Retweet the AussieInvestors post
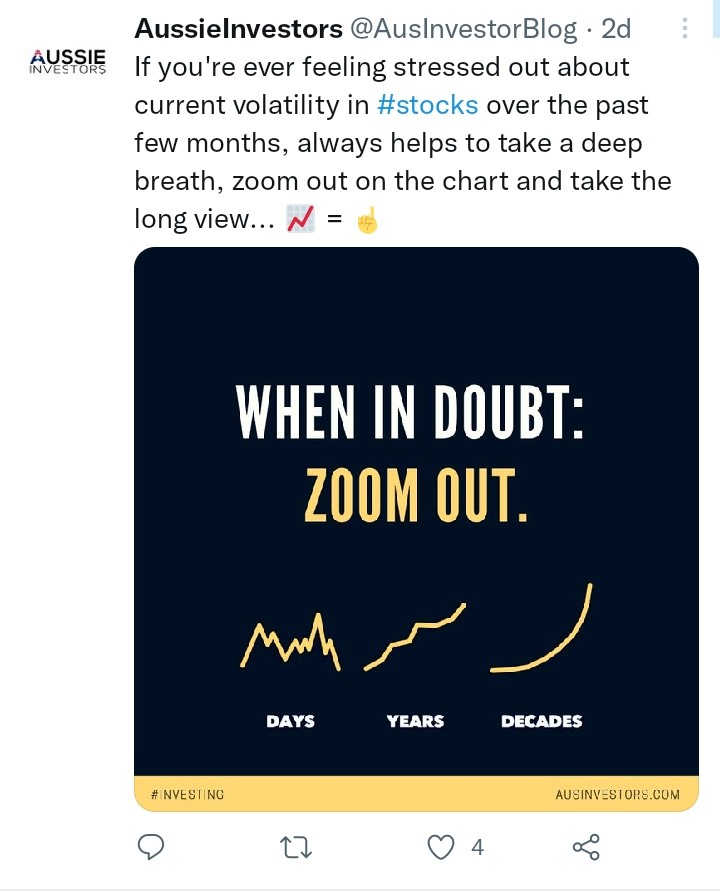 (x=295, y=848)
